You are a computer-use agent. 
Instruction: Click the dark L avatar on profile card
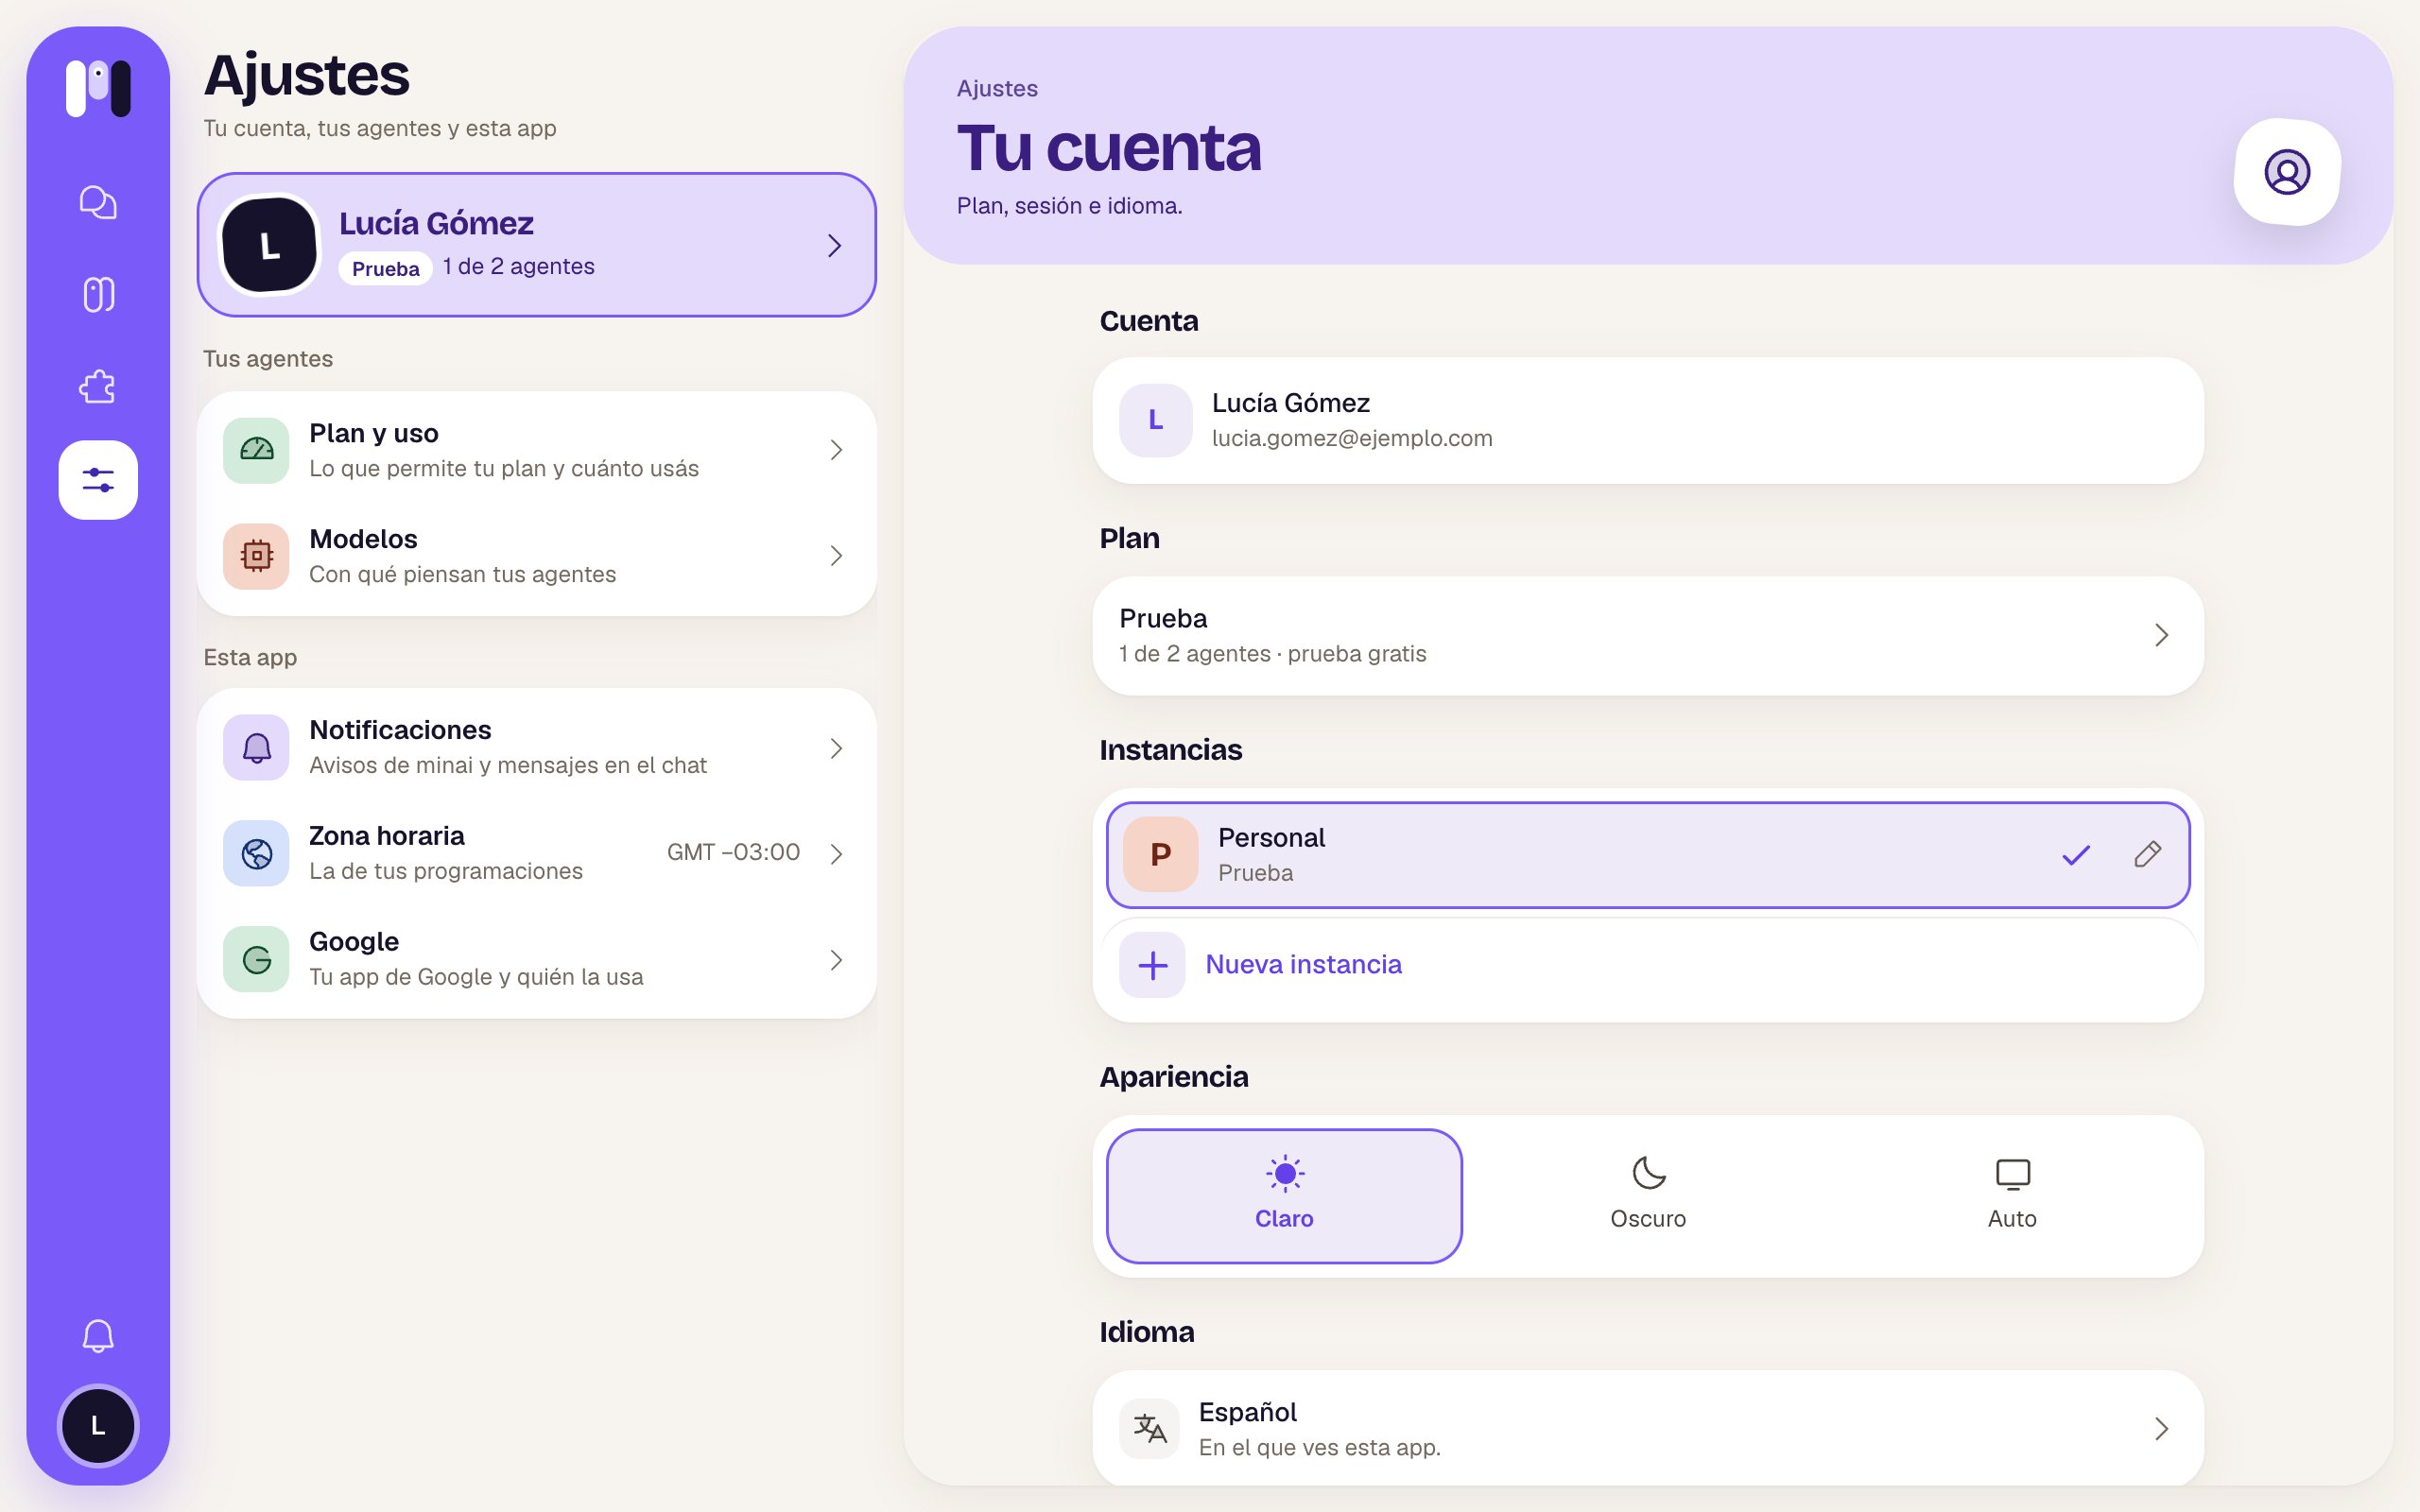[269, 245]
